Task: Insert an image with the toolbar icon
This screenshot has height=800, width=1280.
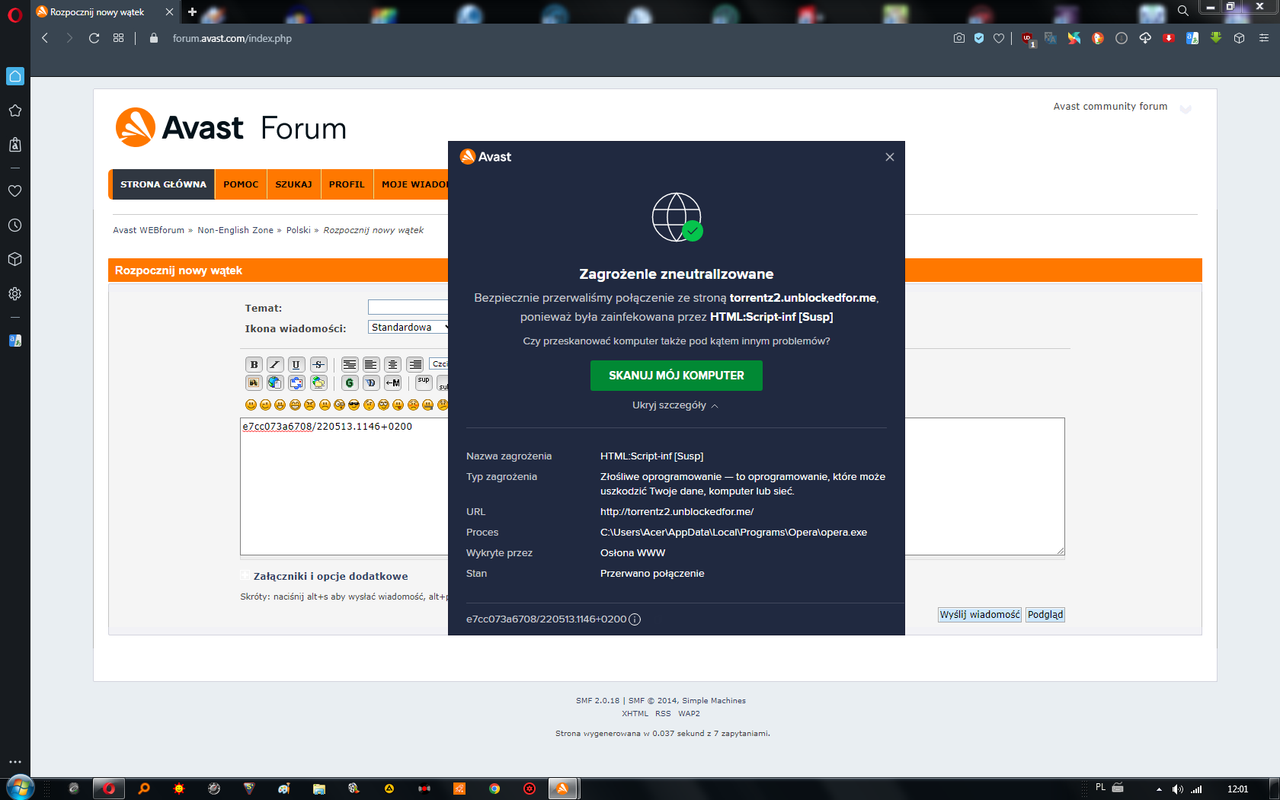Action: [x=254, y=383]
